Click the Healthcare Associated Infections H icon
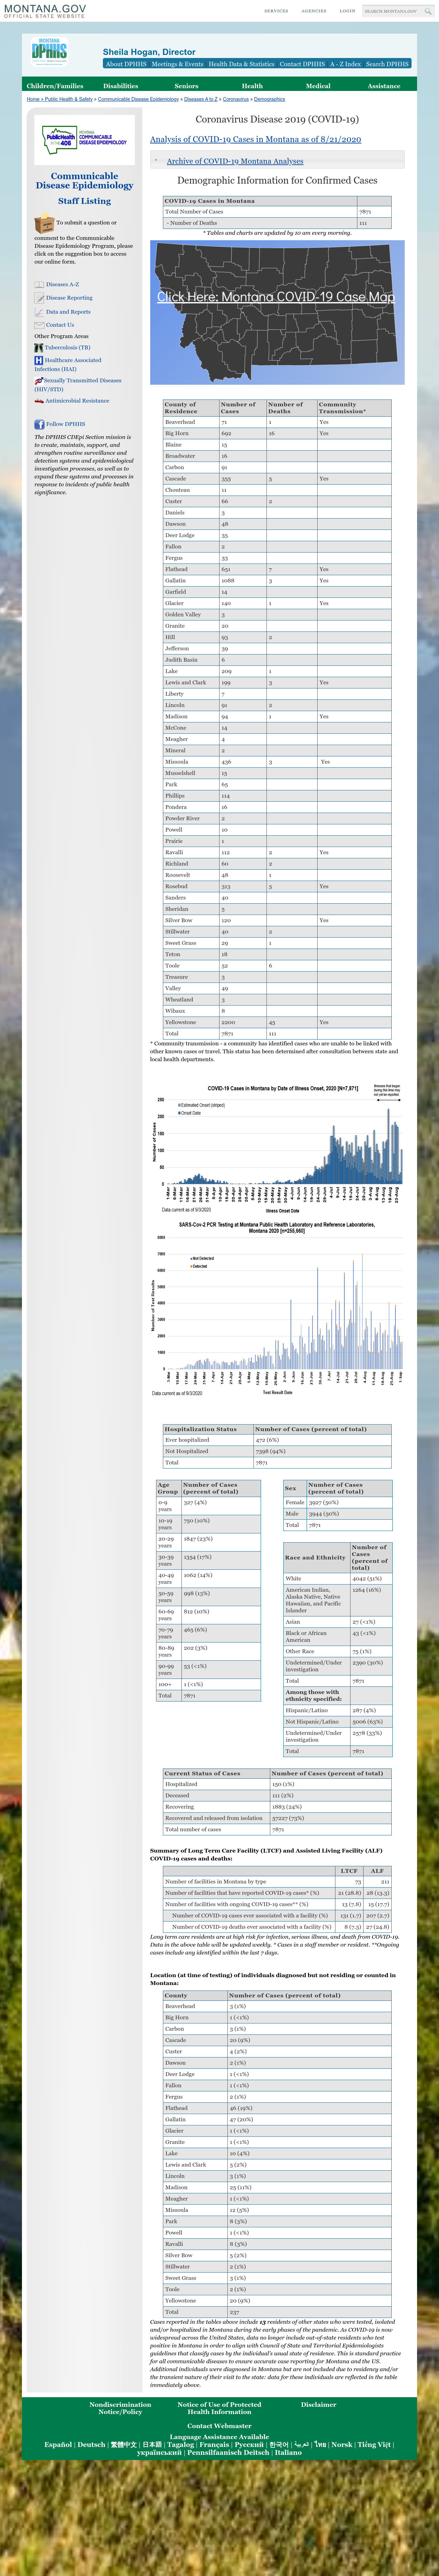 [39, 360]
